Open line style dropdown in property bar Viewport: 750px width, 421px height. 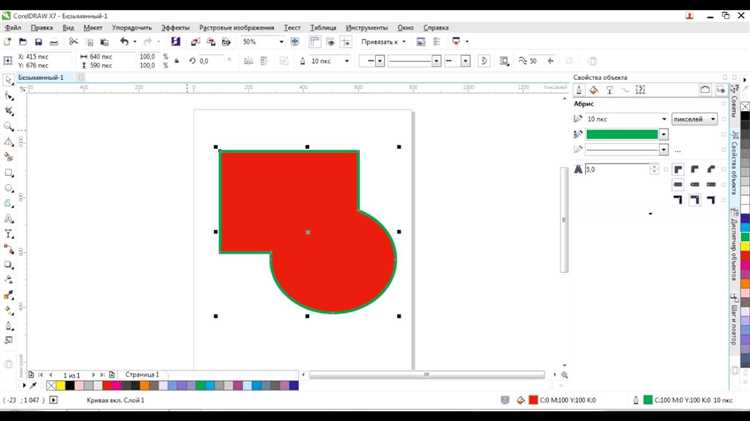[x=436, y=61]
